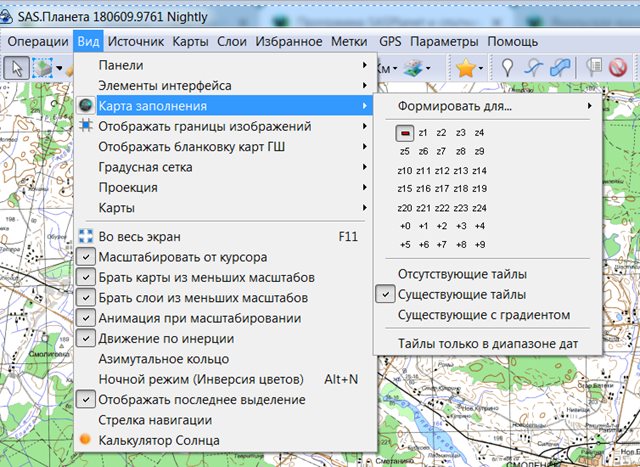The image size is (640, 467).
Task: Select the arrow cursor tool in toolbar
Action: click(17, 68)
